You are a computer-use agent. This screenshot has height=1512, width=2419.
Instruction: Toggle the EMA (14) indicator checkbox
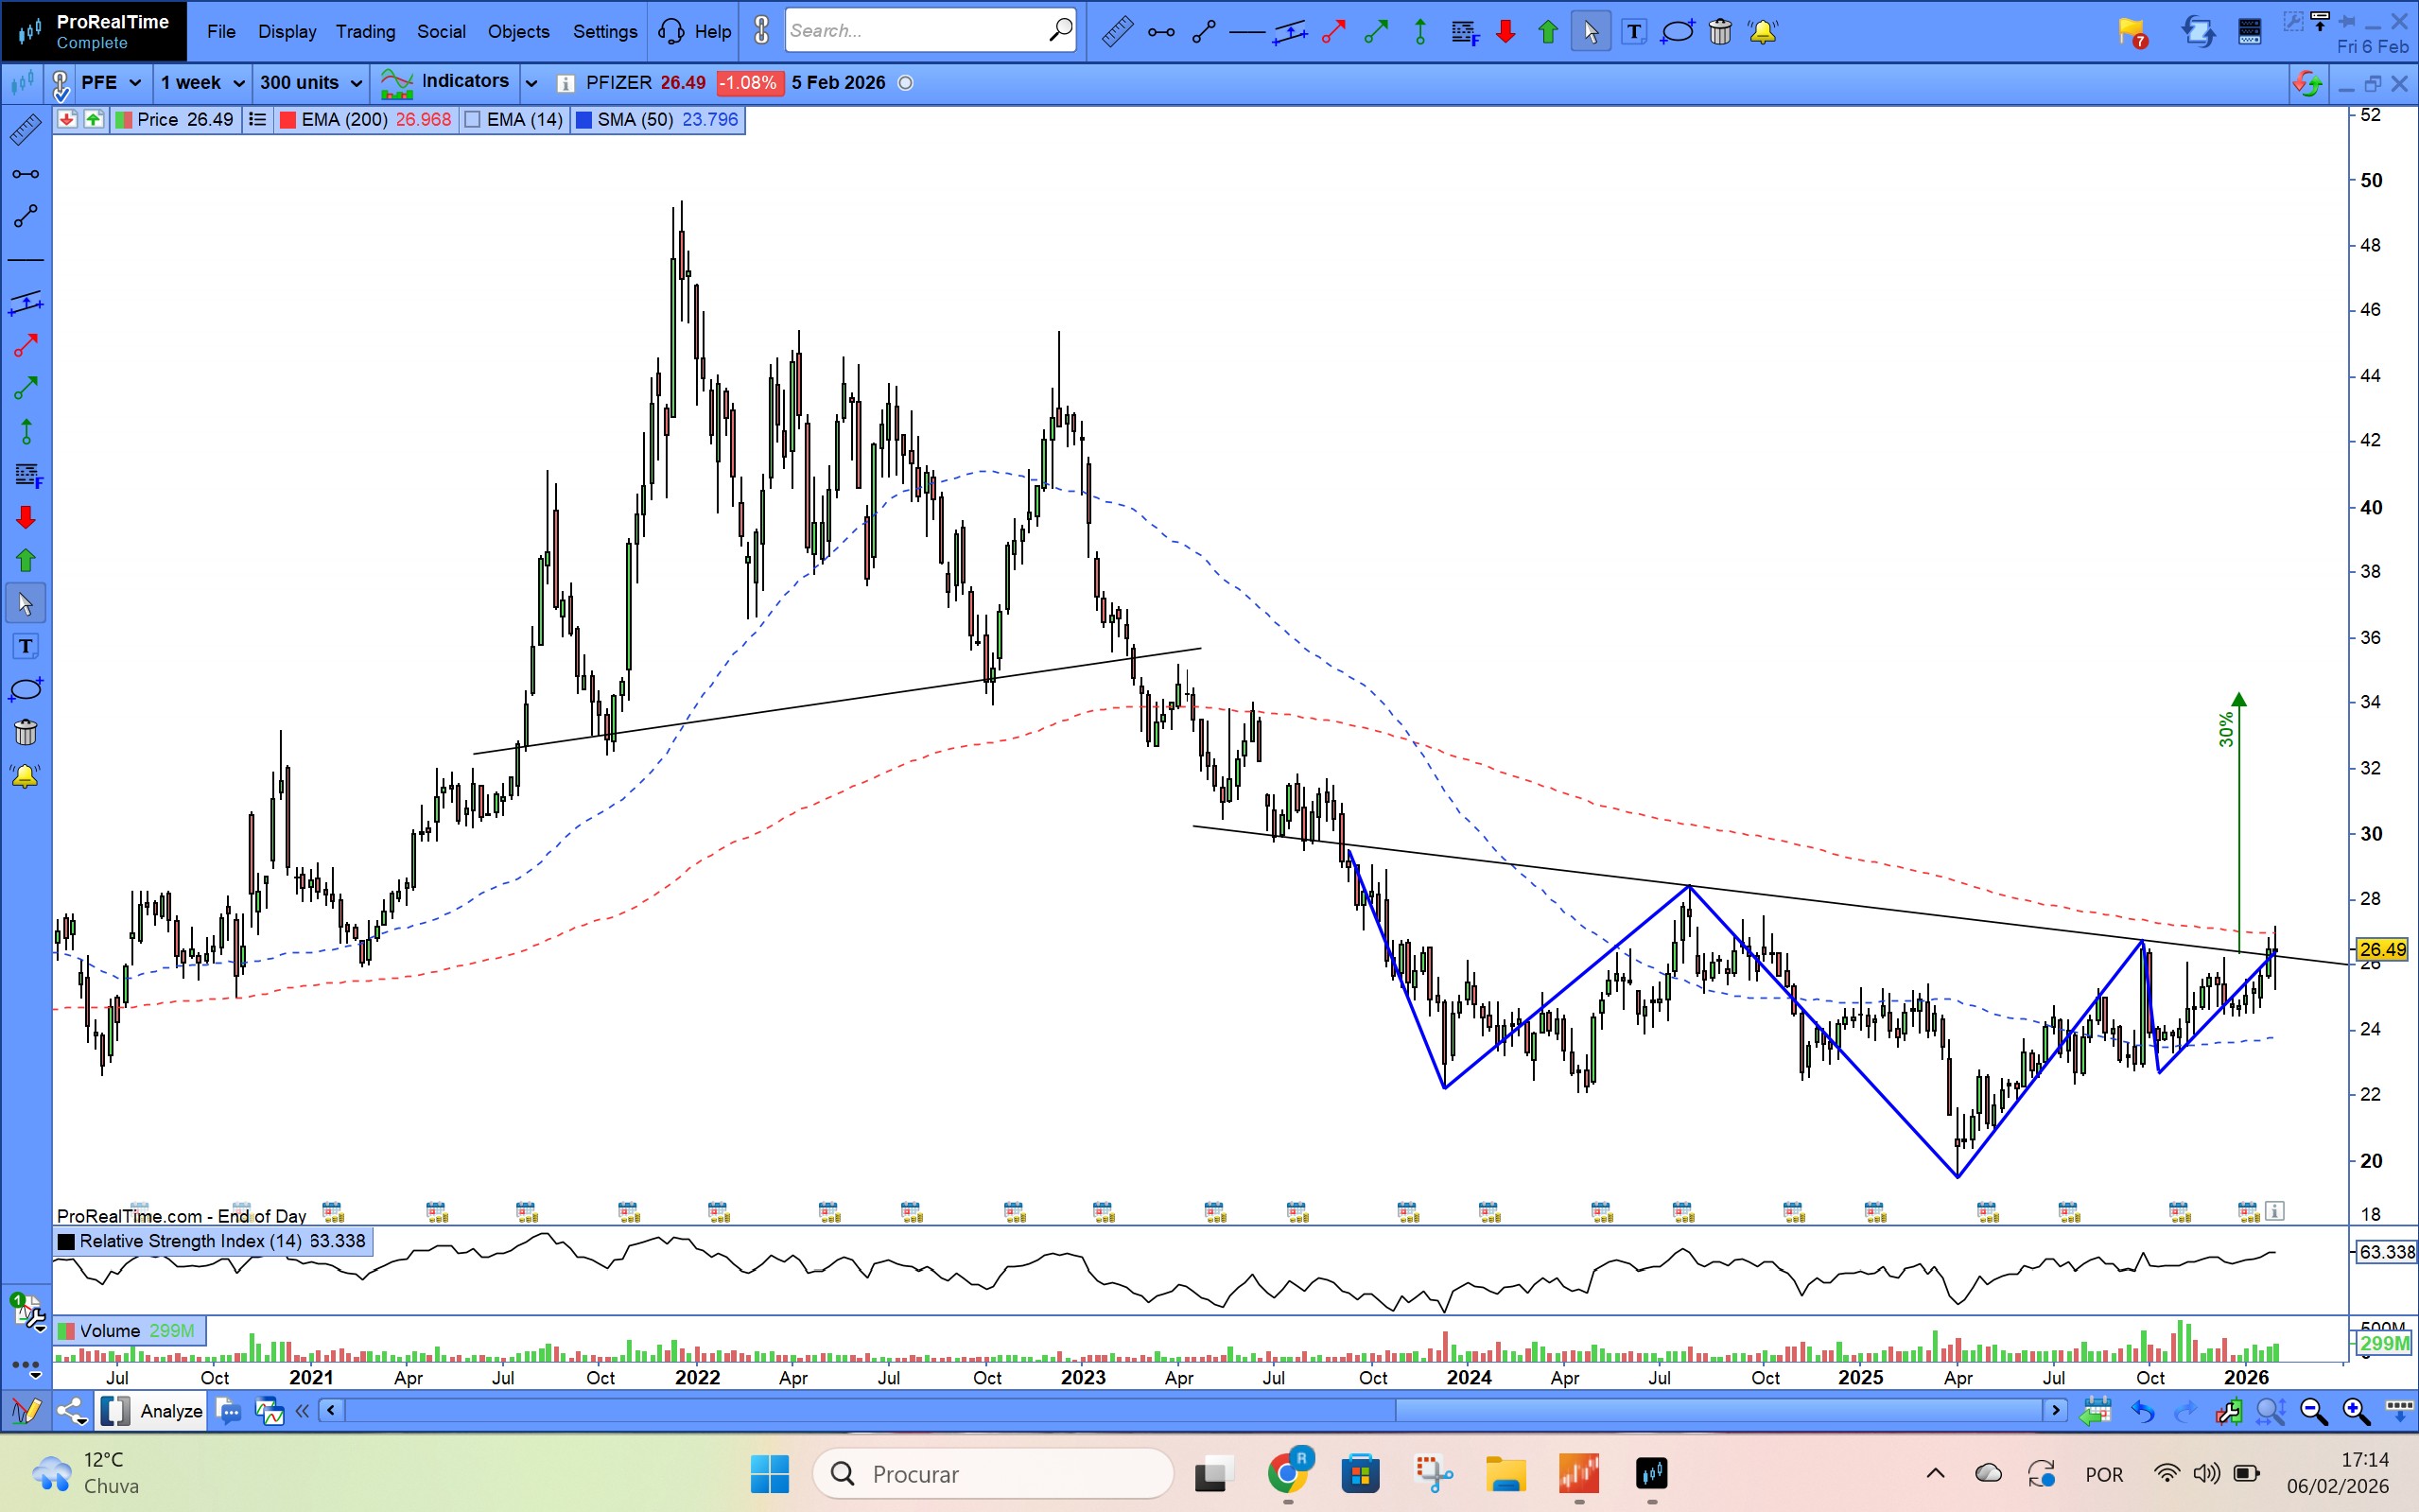pyautogui.click(x=474, y=120)
